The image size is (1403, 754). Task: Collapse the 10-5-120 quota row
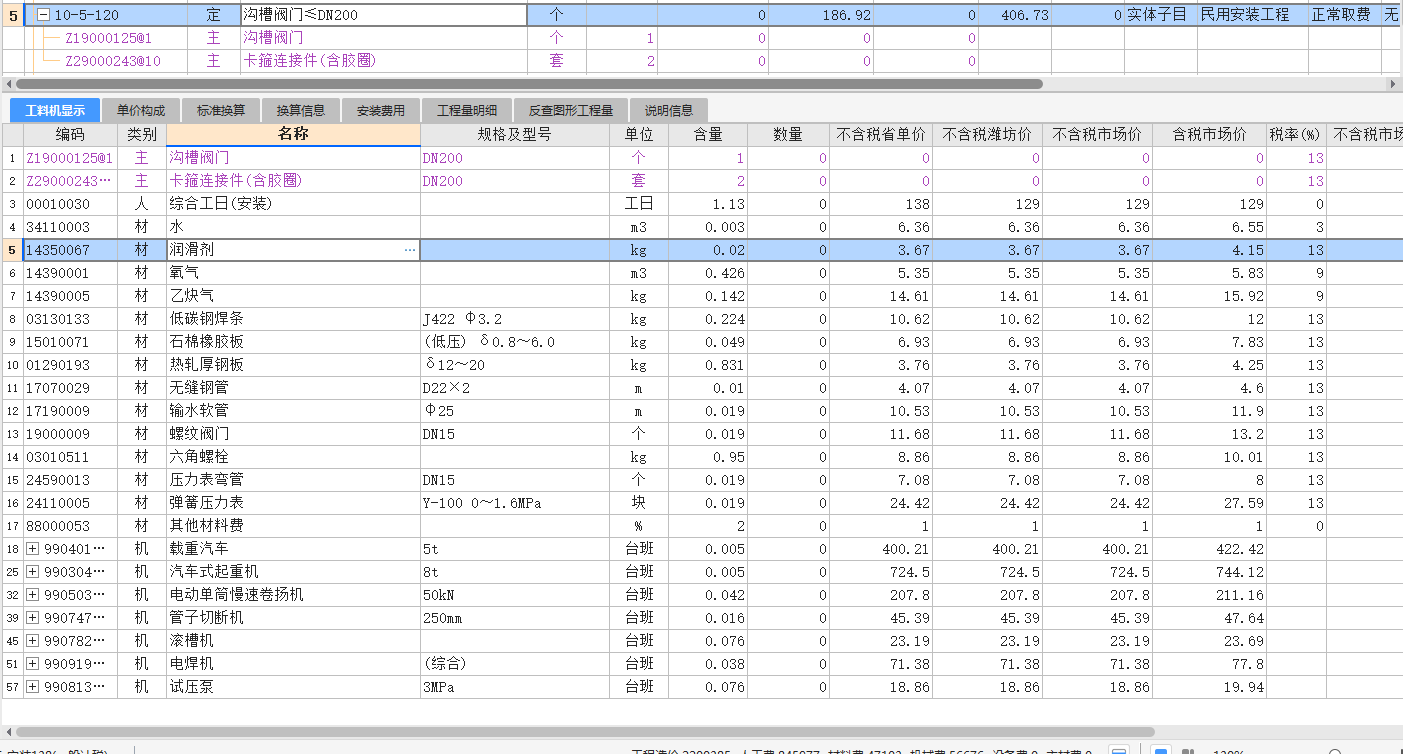click(x=43, y=15)
